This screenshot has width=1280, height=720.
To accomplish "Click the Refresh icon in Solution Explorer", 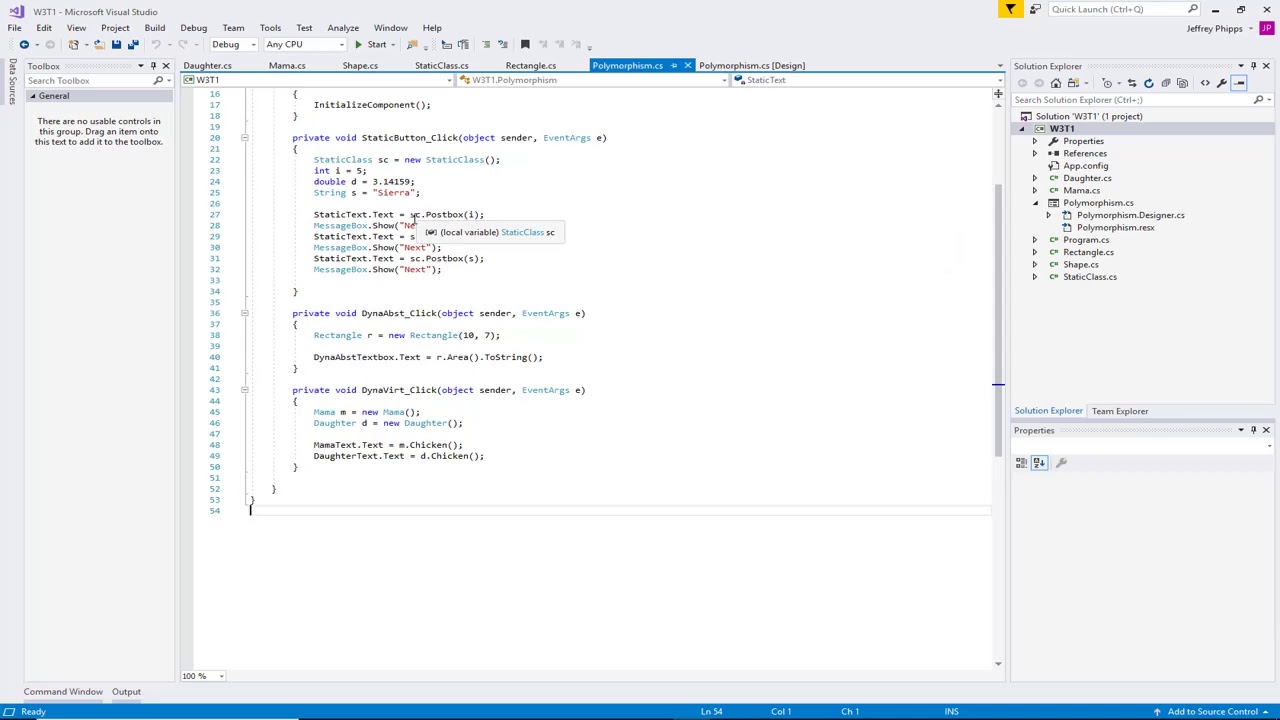I will (1149, 83).
